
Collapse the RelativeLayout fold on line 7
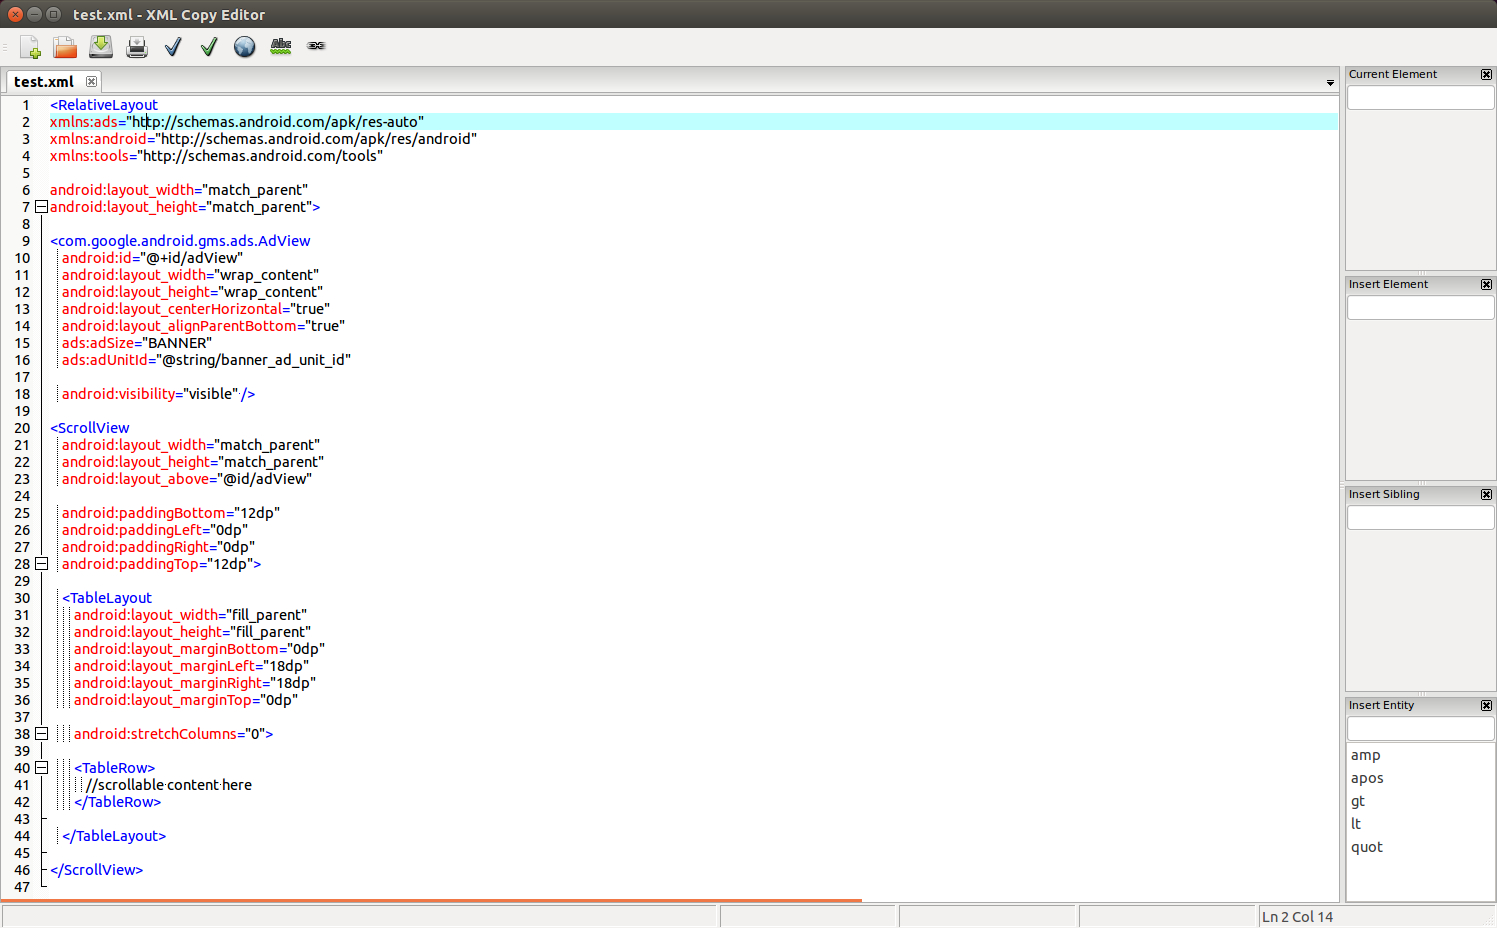[x=41, y=206]
